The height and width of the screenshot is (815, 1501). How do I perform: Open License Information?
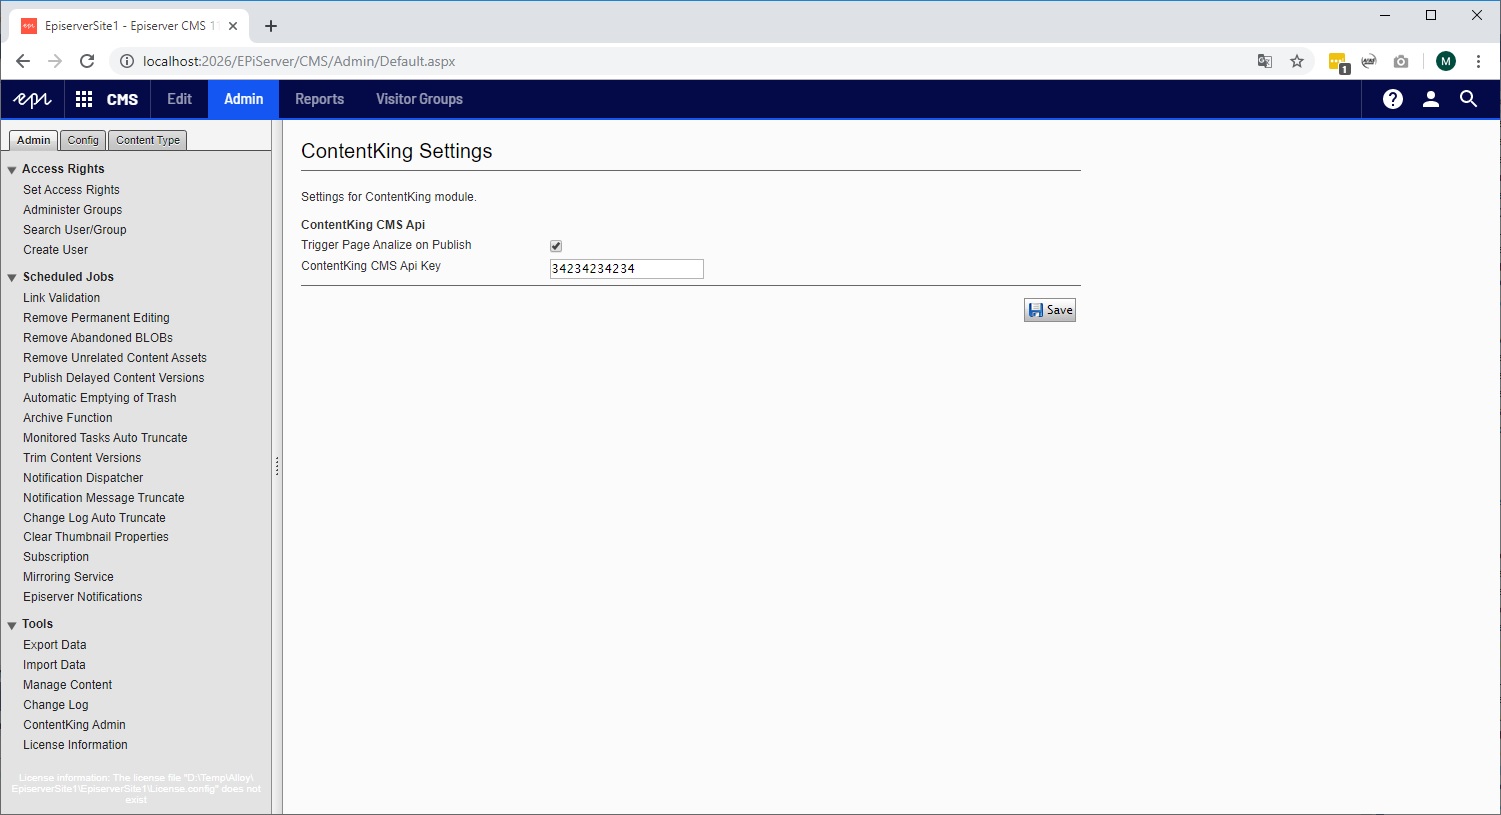pyautogui.click(x=76, y=745)
